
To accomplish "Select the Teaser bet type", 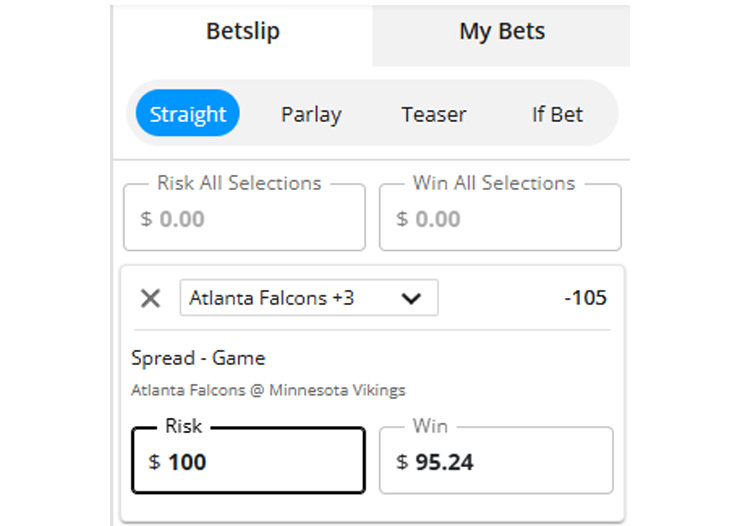I will click(x=434, y=114).
